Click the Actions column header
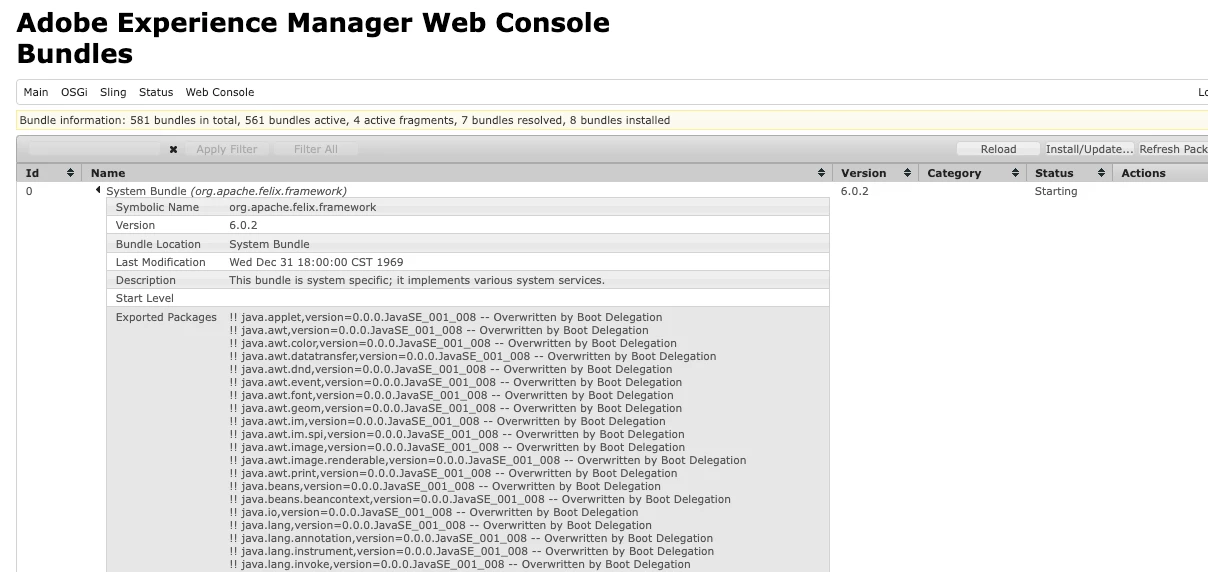 [x=1160, y=173]
